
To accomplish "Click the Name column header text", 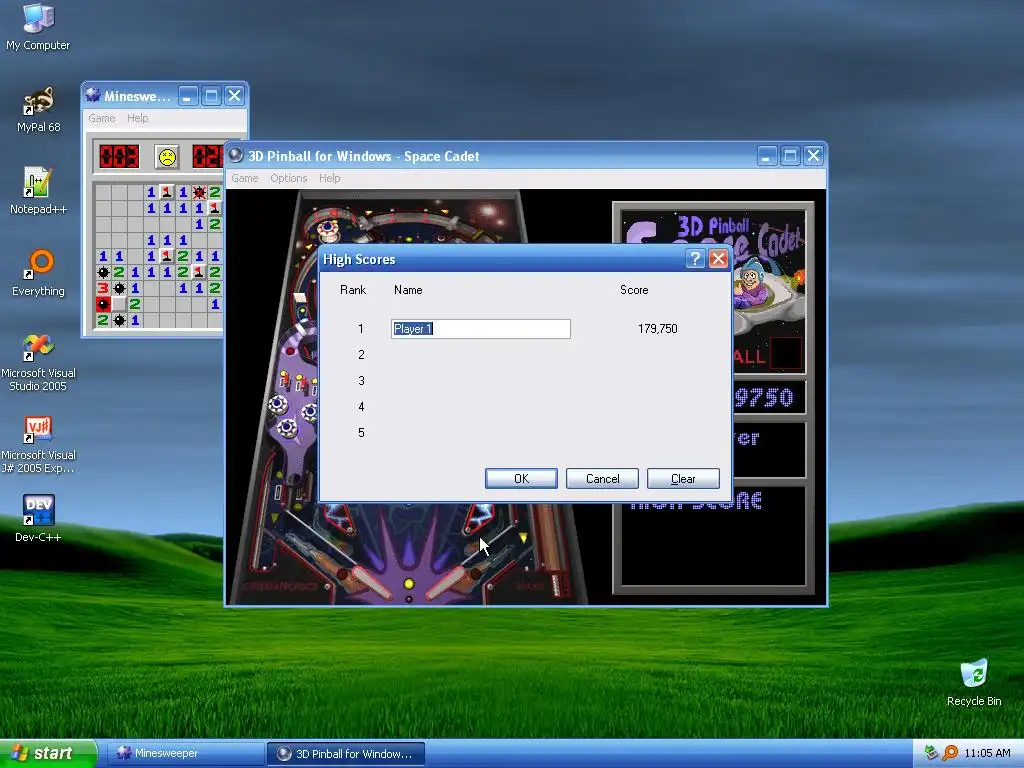I will point(408,290).
